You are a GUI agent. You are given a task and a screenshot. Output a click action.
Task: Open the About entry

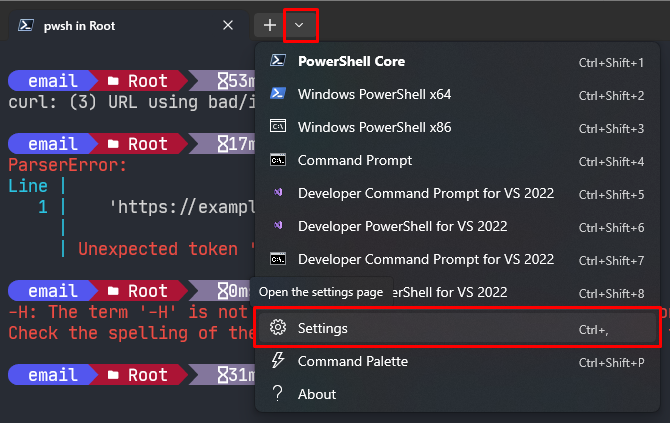458,394
